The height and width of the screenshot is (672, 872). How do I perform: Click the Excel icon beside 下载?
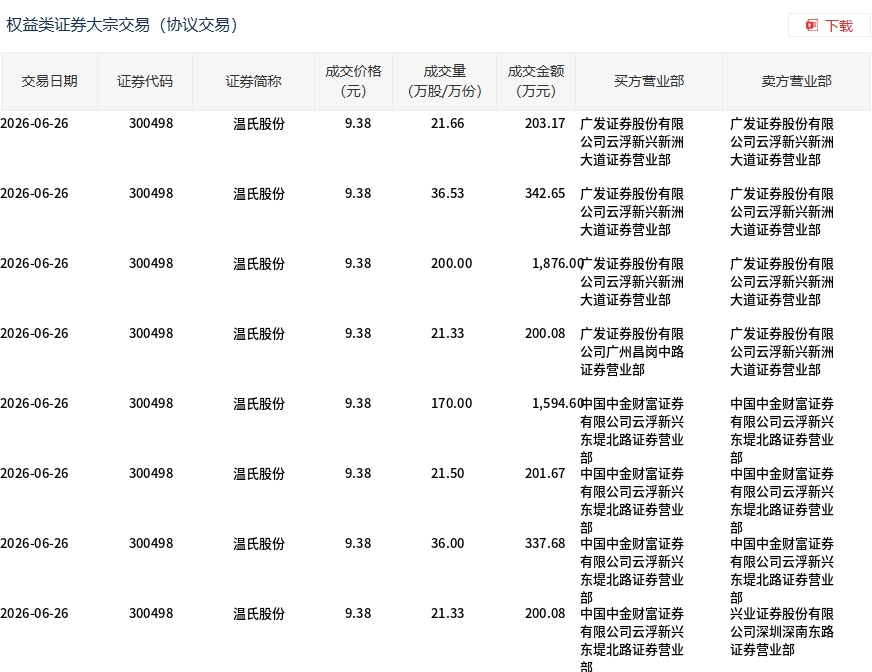(x=812, y=25)
